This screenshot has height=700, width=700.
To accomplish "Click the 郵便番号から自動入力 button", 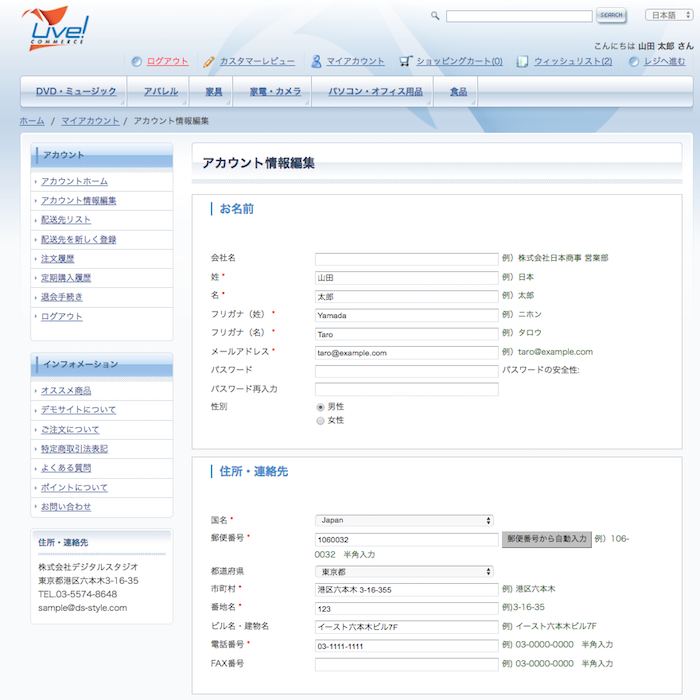I will (546, 539).
